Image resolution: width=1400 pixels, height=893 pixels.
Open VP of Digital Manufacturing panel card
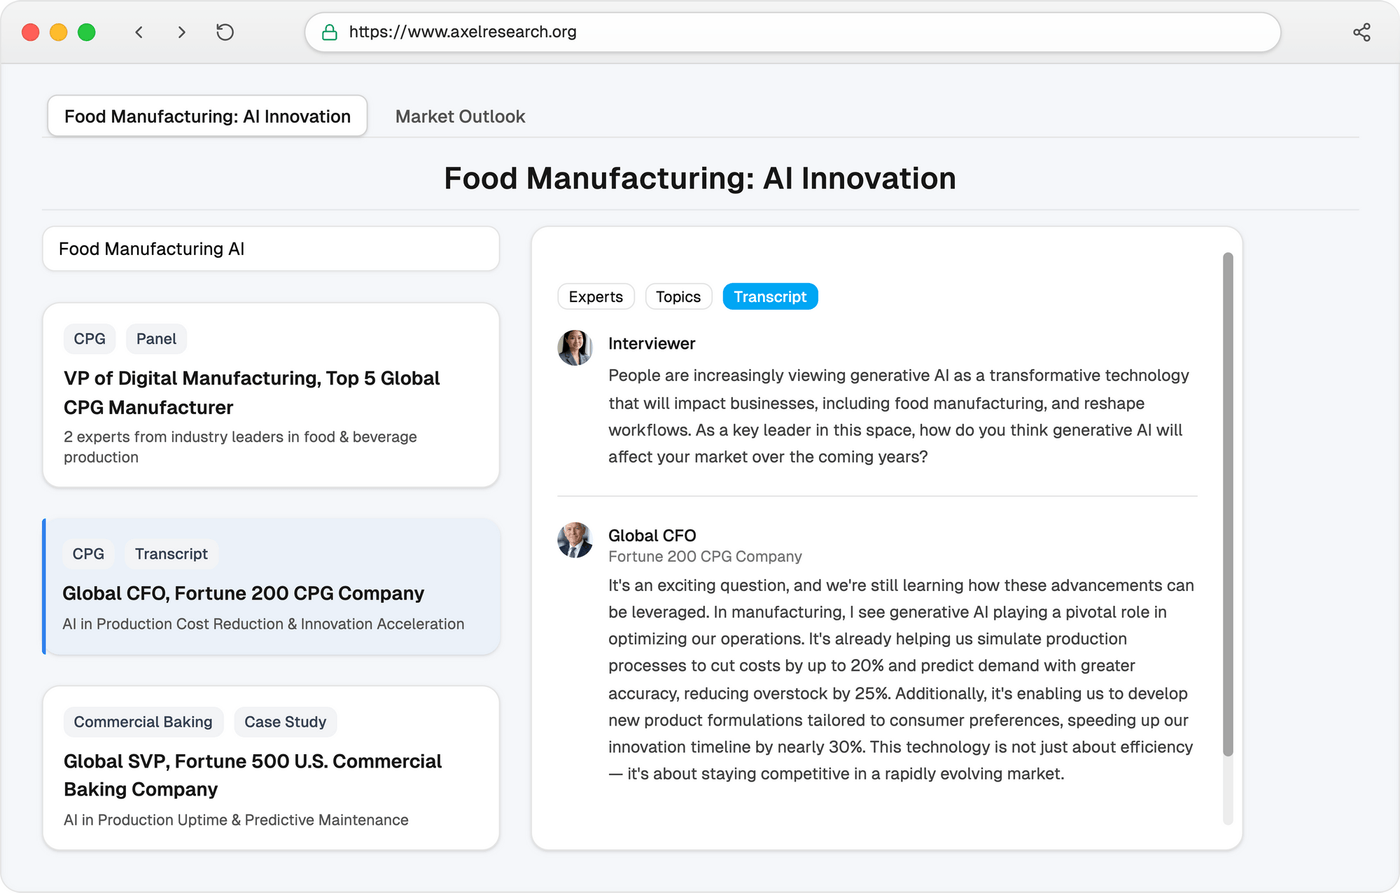270,395
